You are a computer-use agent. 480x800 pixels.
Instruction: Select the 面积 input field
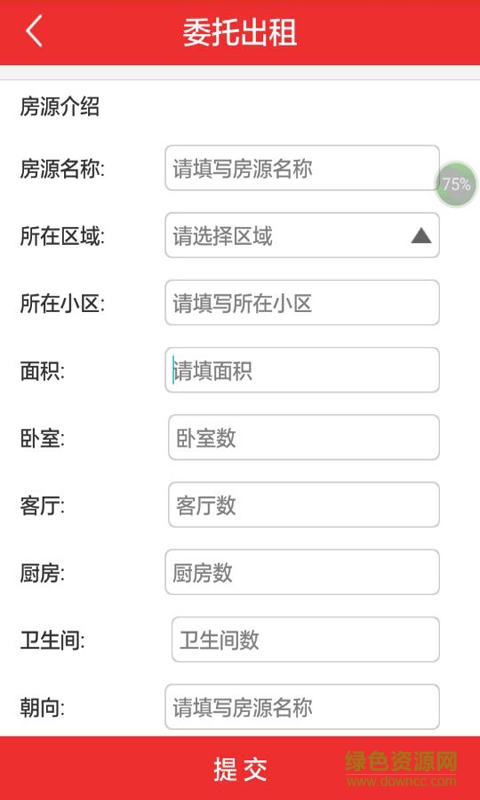pos(302,370)
